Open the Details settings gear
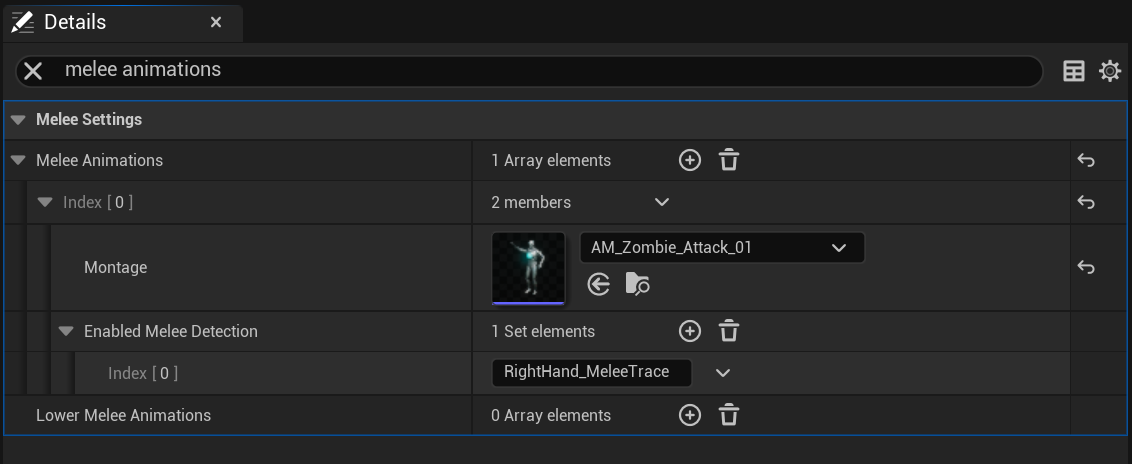Viewport: 1132px width, 464px height. [1110, 71]
